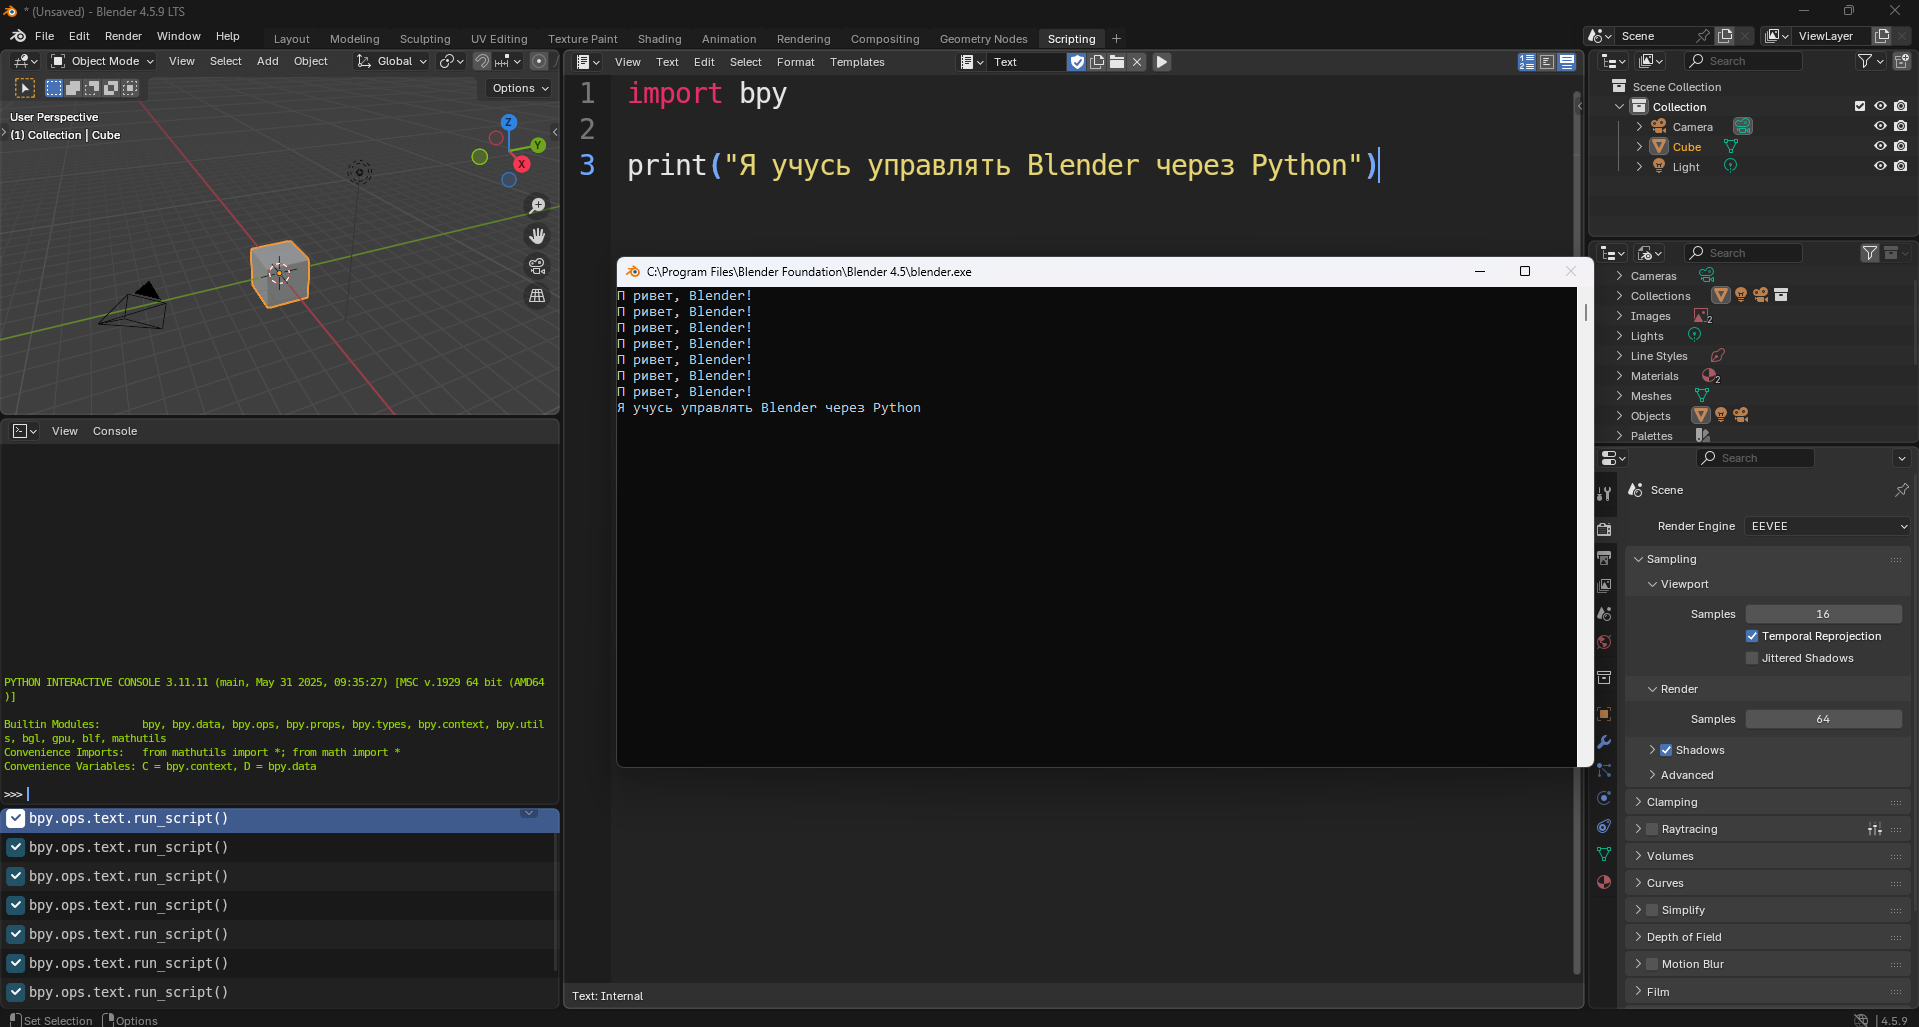Open the Global transform orientation dropdown
1919x1027 pixels.
[x=392, y=61]
